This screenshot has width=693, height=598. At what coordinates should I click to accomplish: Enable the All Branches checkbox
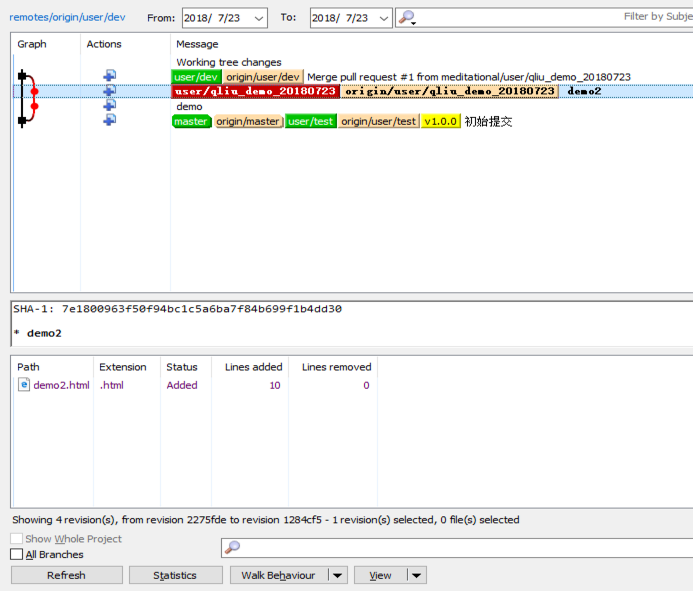pyautogui.click(x=16, y=554)
